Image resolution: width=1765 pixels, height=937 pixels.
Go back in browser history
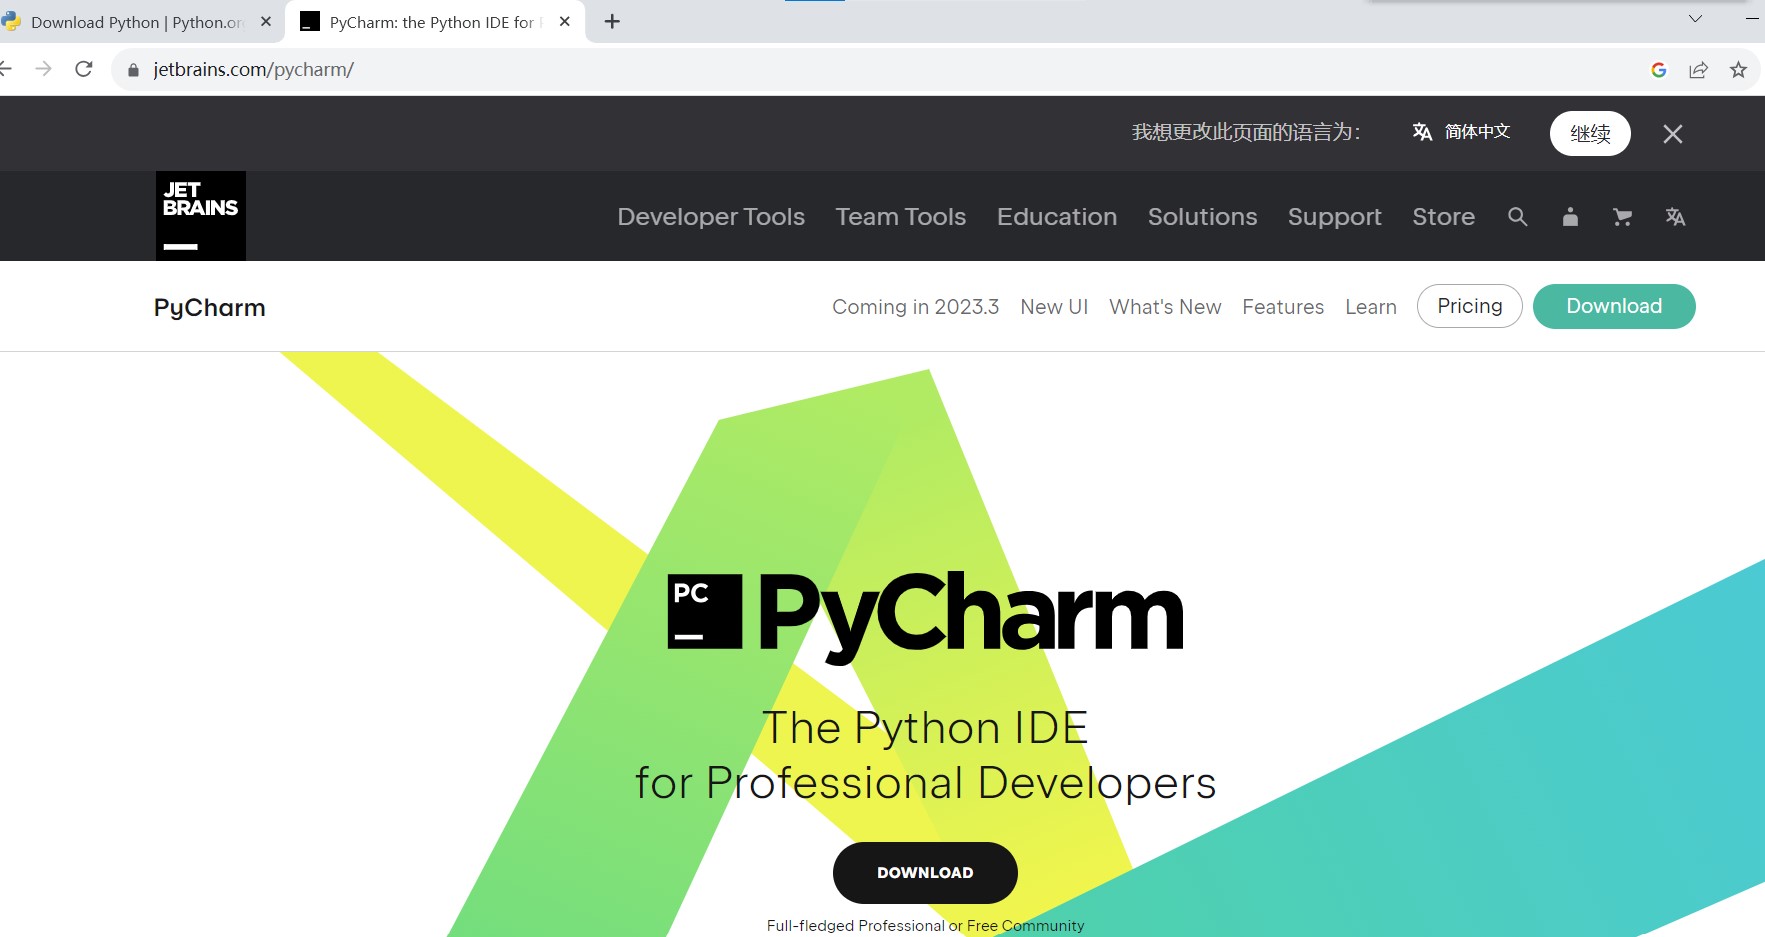point(5,69)
